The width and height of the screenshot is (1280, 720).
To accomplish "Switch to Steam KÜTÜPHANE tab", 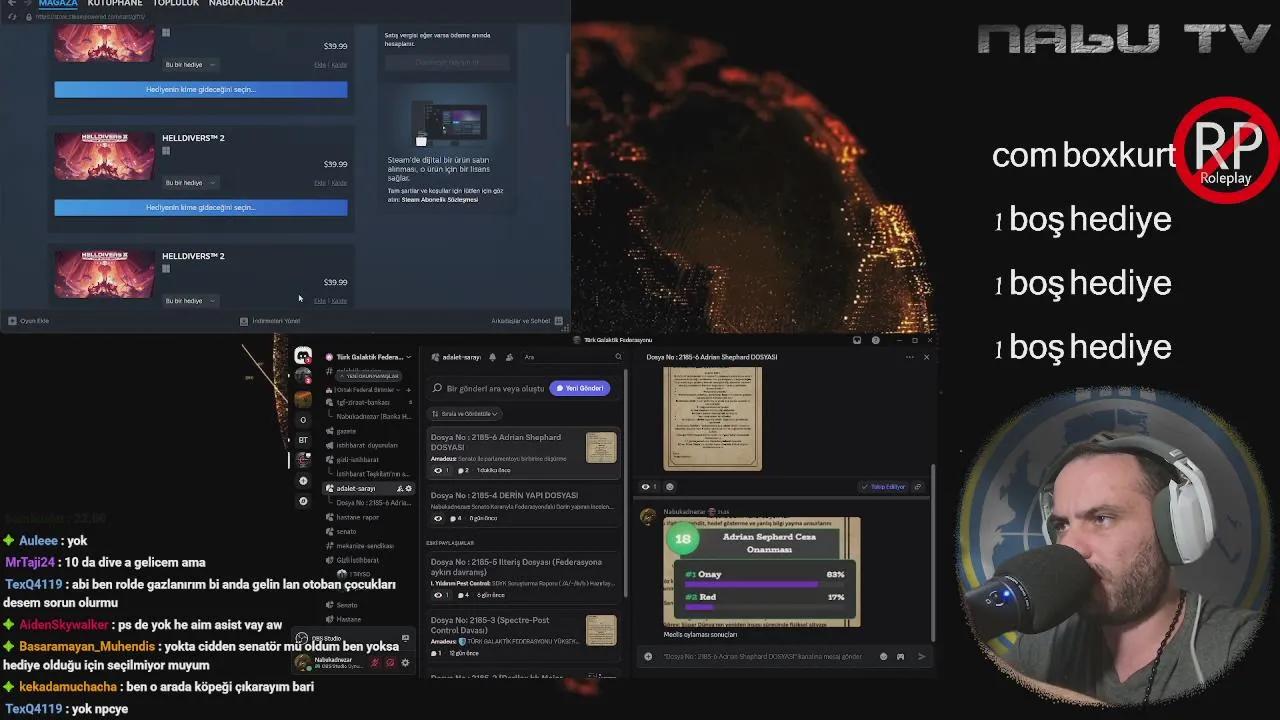I will coord(115,4).
